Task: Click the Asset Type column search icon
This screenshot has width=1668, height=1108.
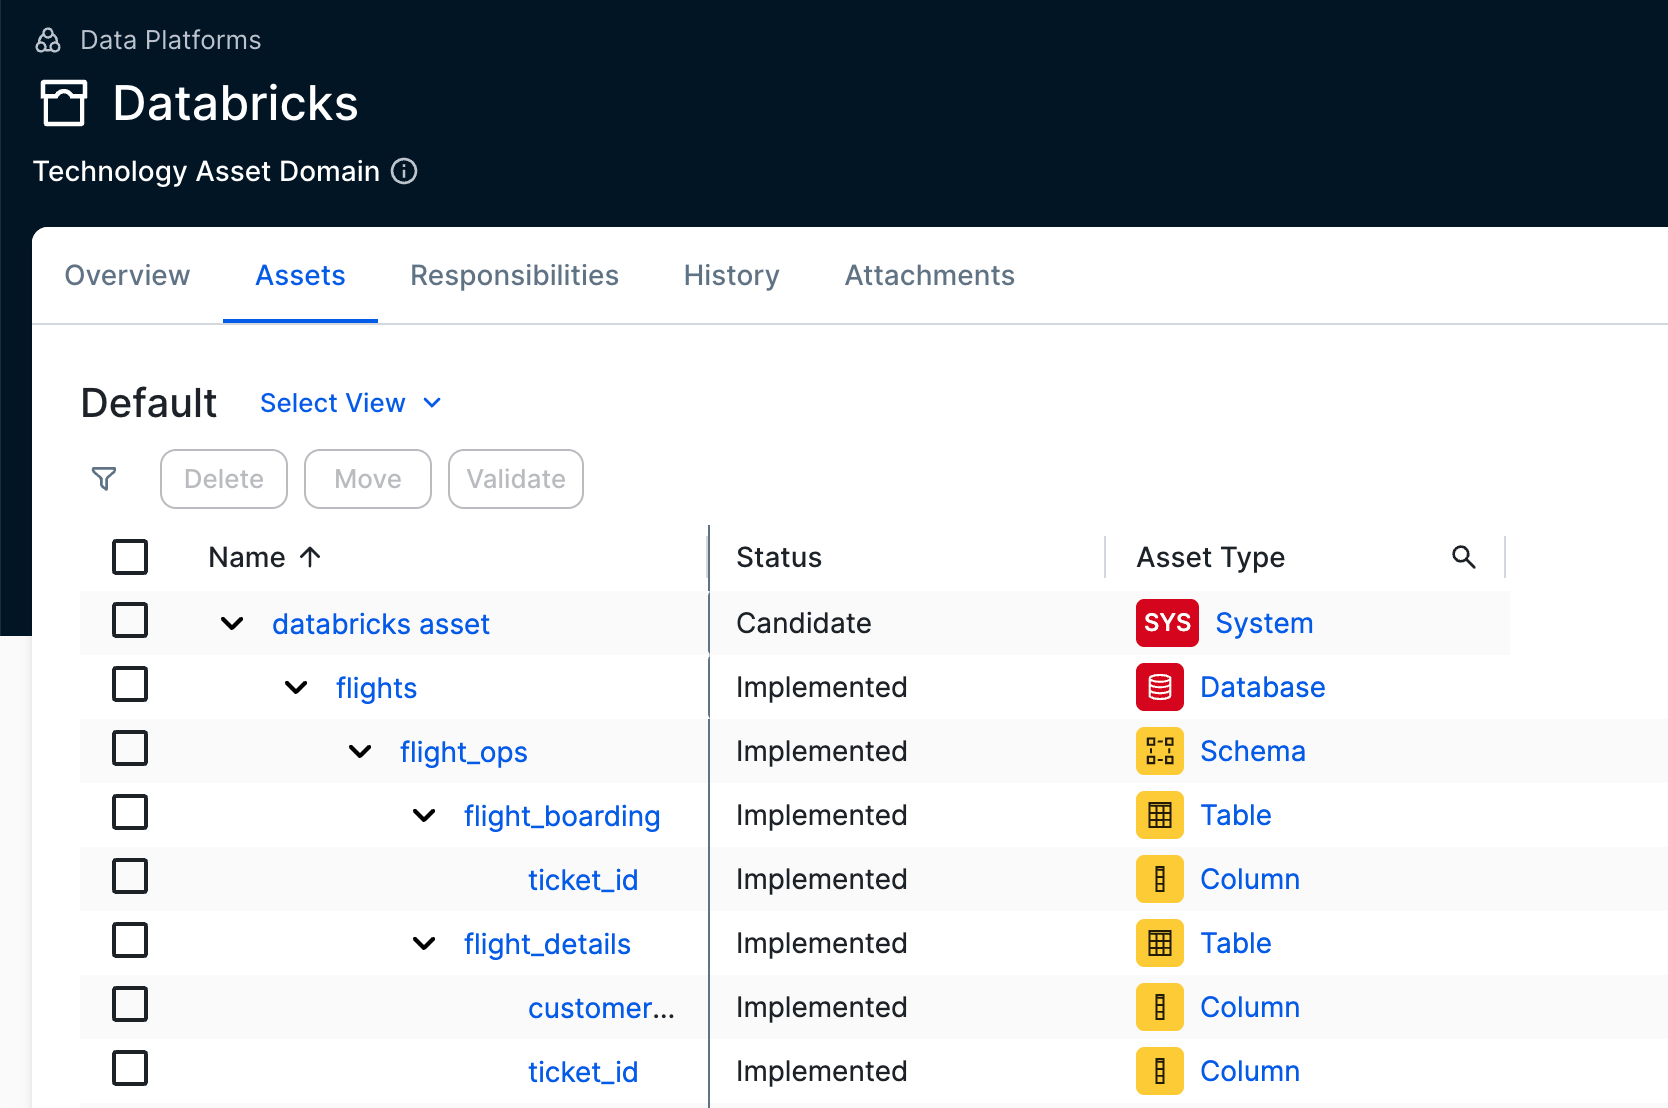Action: pyautogui.click(x=1463, y=557)
